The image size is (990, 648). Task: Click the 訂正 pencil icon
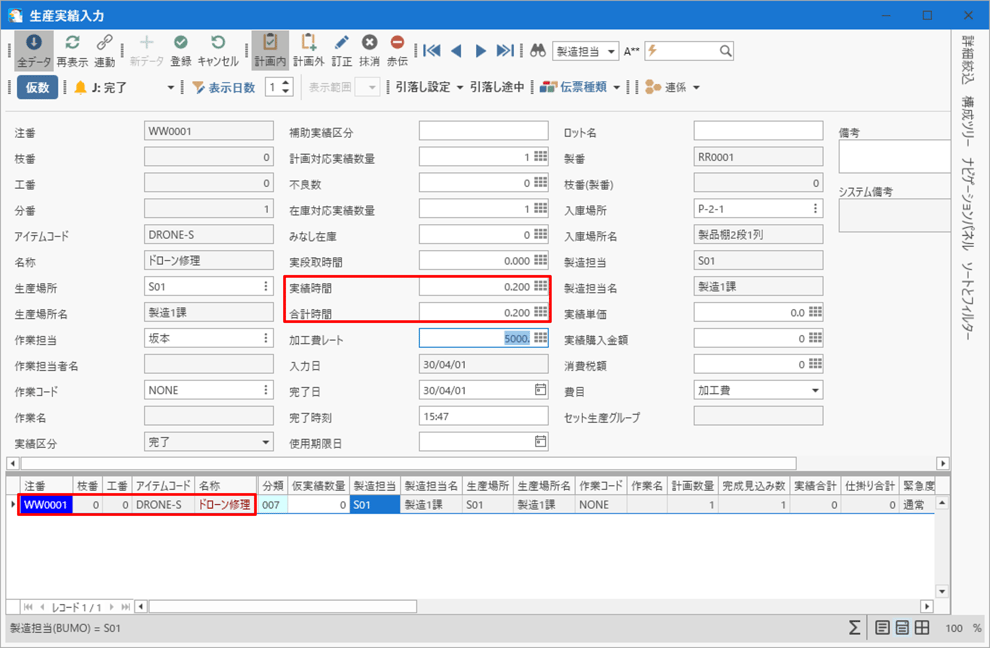pos(342,43)
